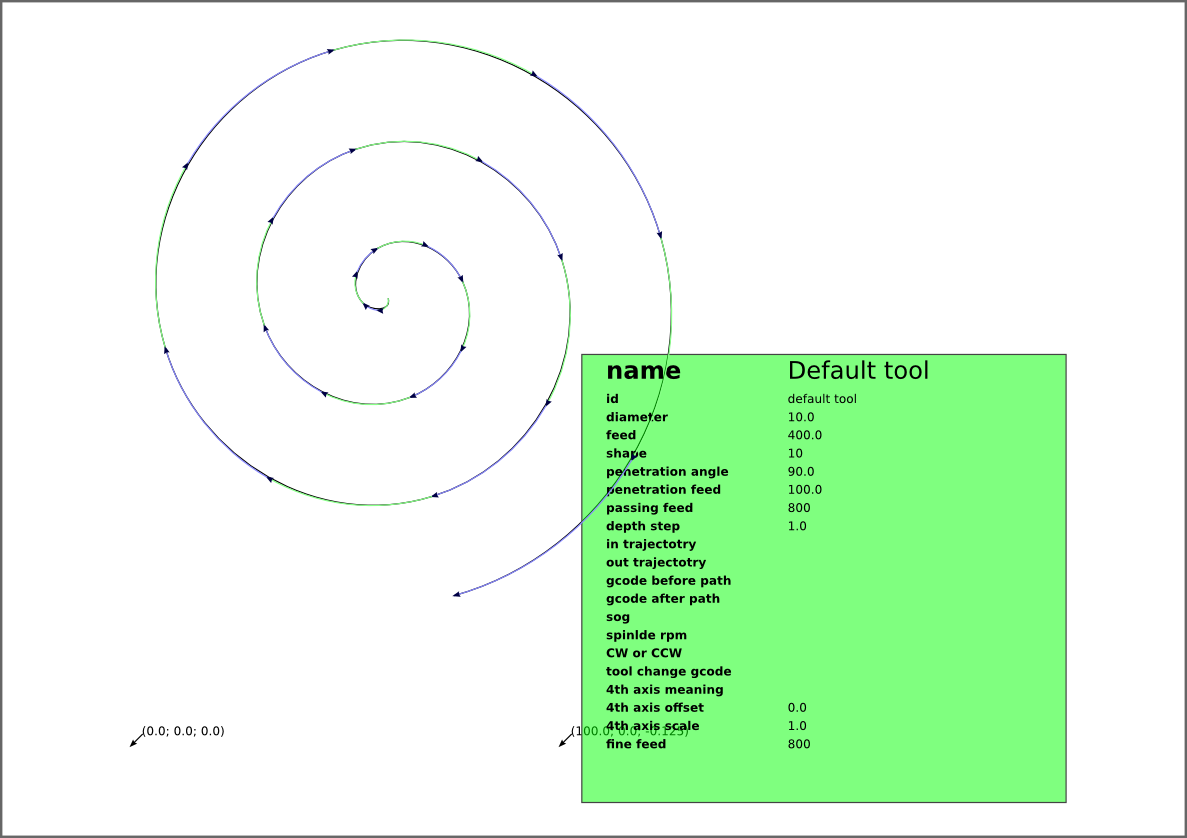
Task: Click the "gcode before path" label
Action: click(668, 581)
